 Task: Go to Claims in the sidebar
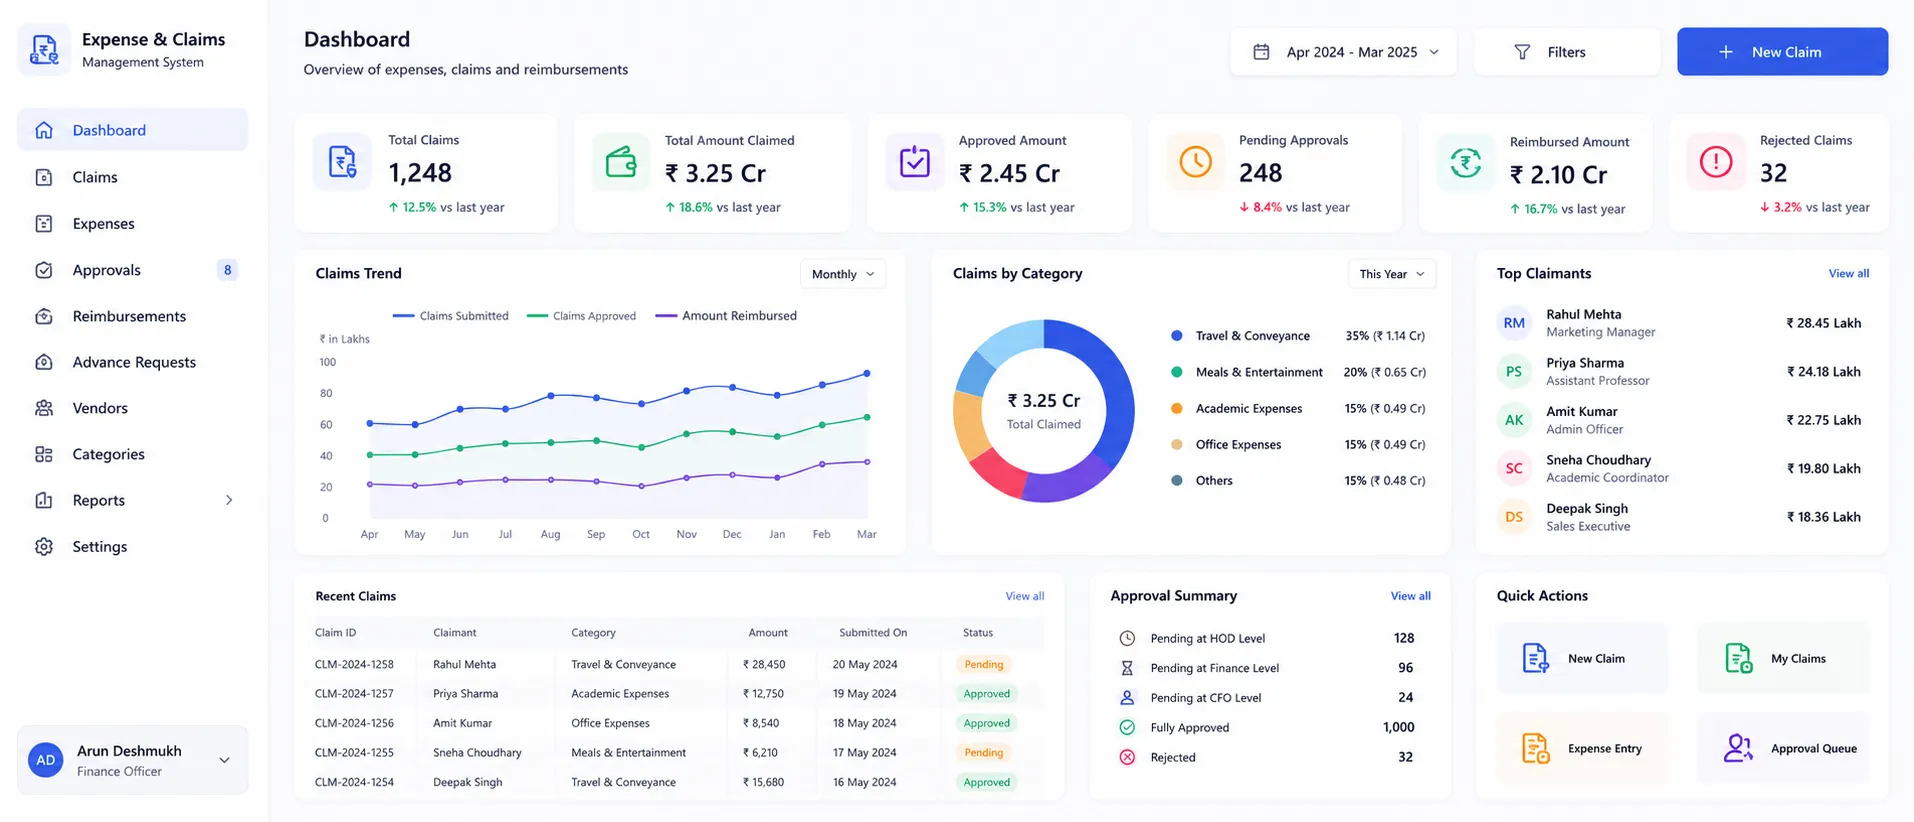pos(132,177)
